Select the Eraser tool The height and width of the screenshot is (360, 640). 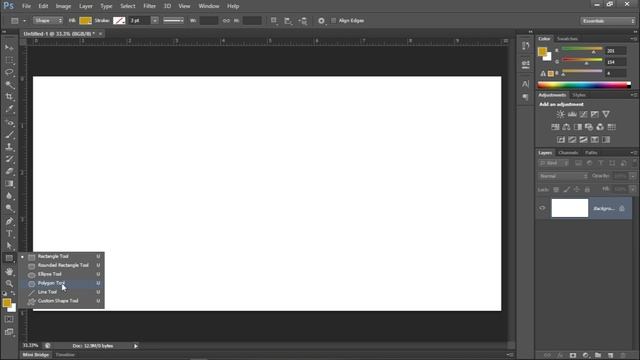point(9,171)
